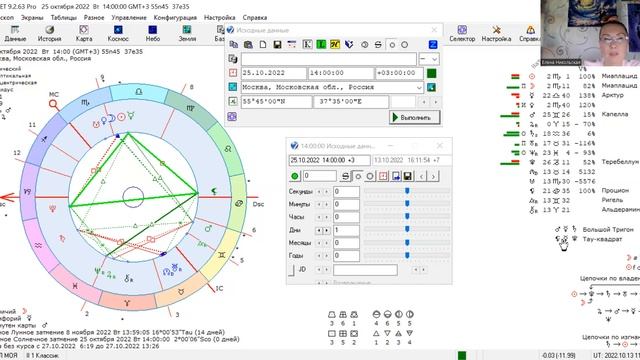Click the K icon in Исходные данные

[x=307, y=44]
